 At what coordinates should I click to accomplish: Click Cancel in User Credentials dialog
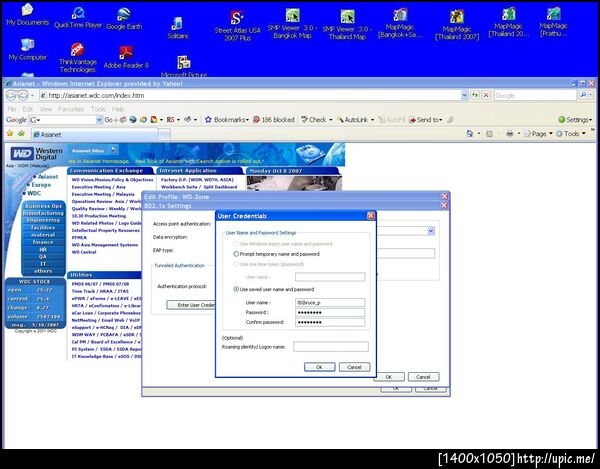coord(354,367)
